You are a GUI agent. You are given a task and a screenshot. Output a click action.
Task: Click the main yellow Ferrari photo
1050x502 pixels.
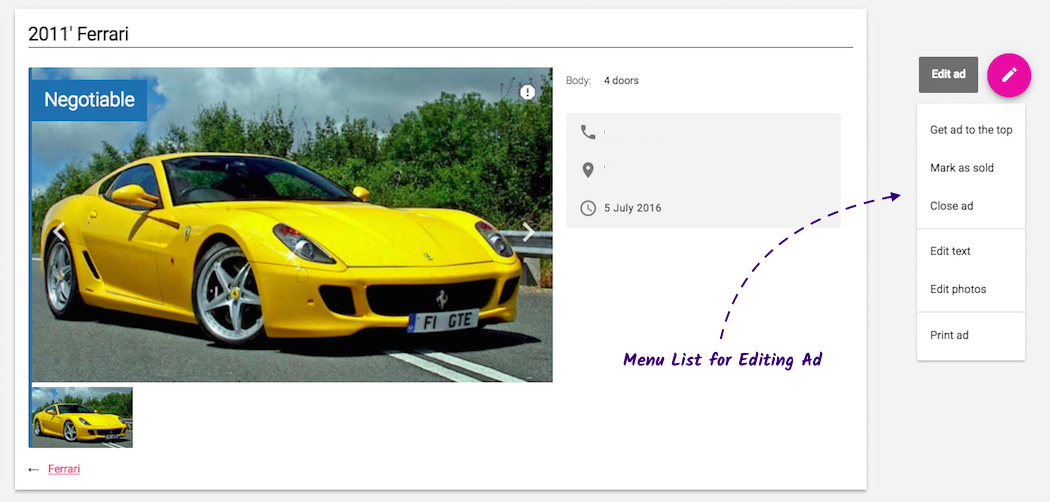291,225
